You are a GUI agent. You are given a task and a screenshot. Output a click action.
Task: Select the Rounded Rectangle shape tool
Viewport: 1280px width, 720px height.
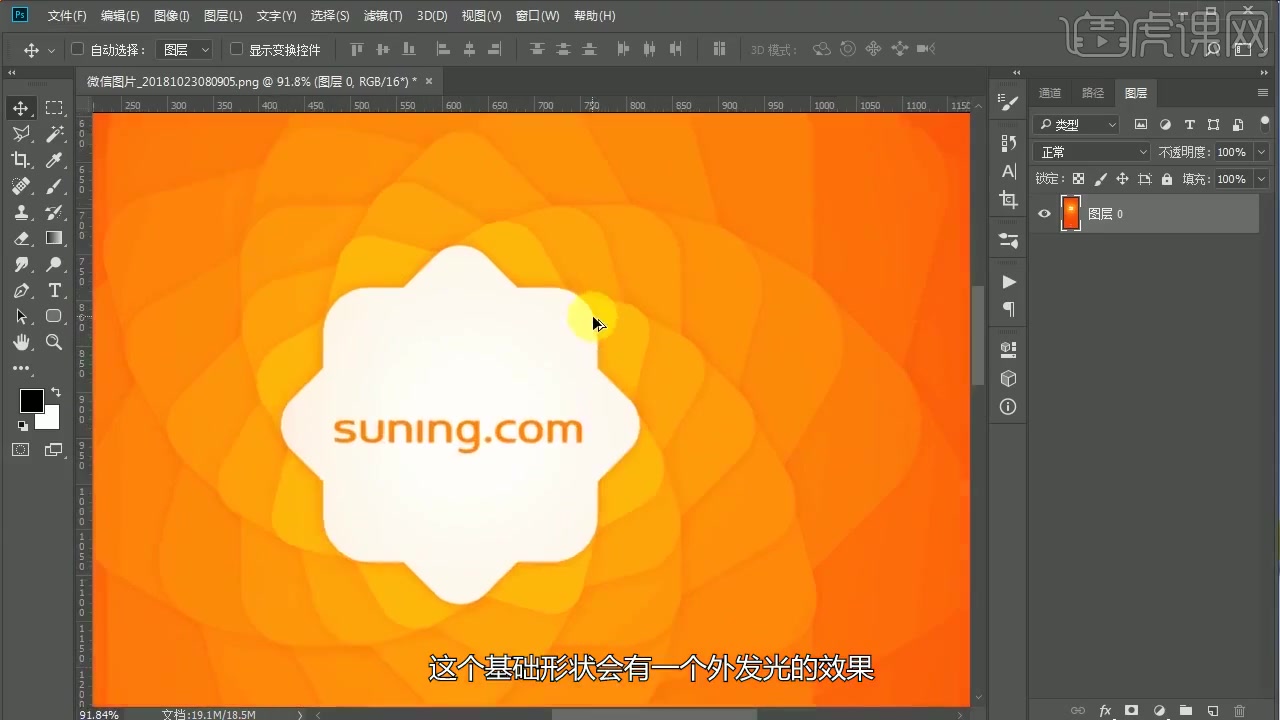54,316
